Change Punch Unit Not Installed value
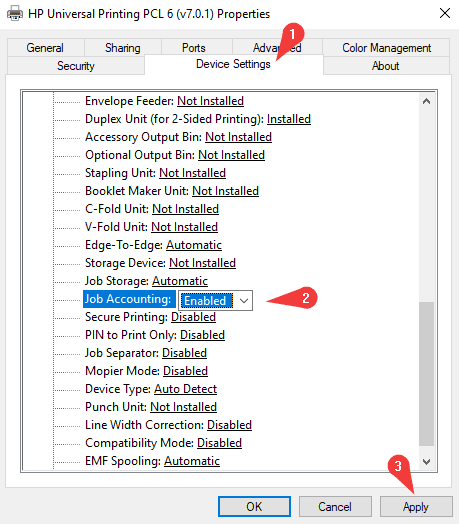The image size is (459, 524). 183,407
